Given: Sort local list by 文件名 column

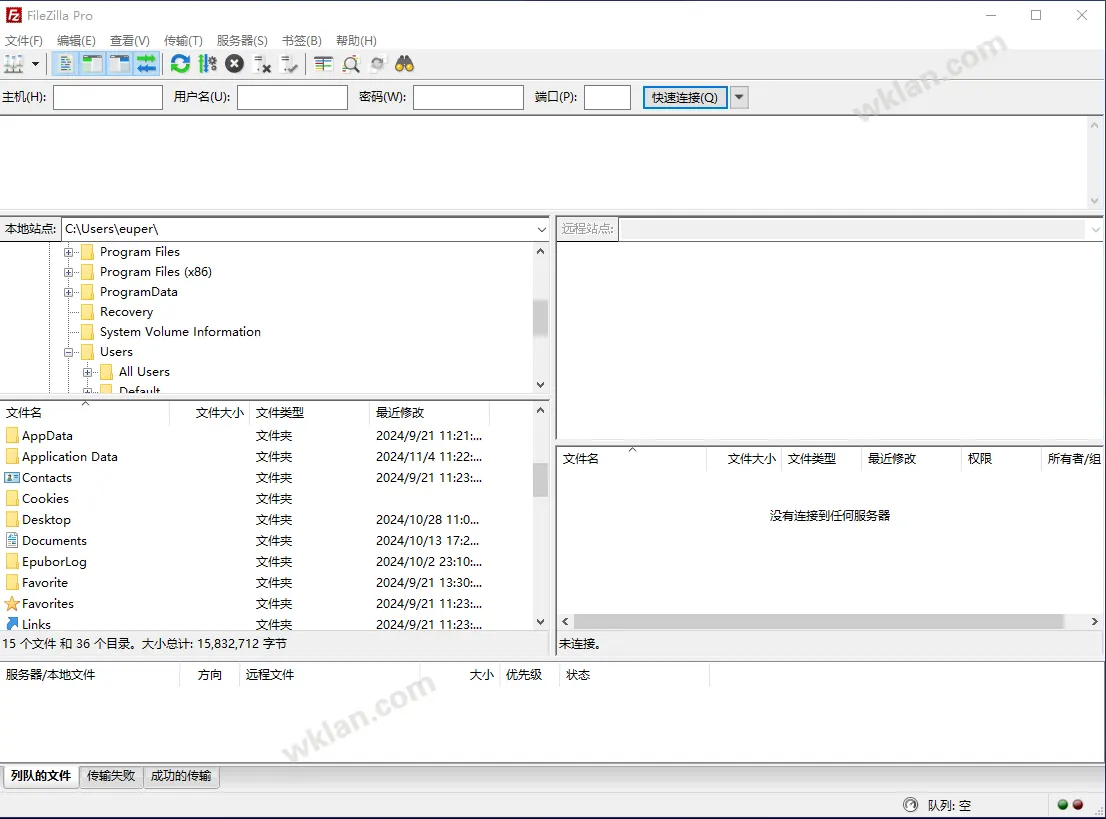Looking at the screenshot, I should [85, 413].
